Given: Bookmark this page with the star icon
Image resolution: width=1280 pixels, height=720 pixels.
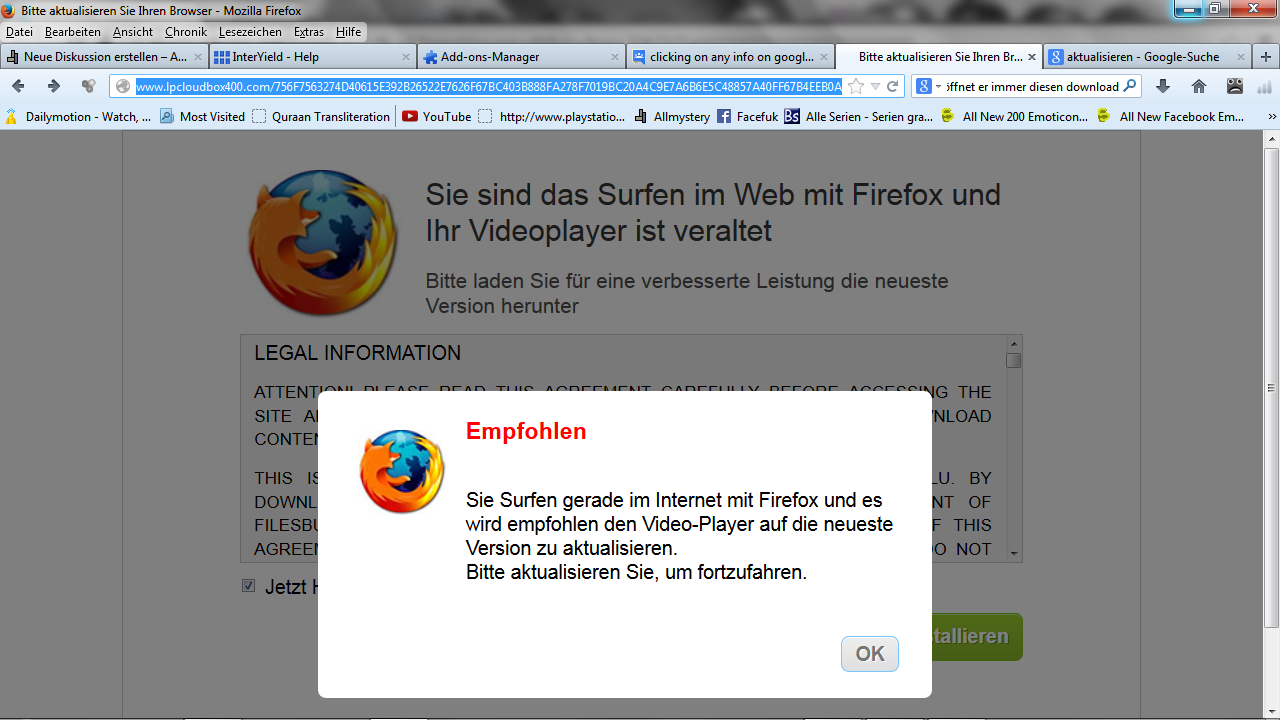Looking at the screenshot, I should pos(856,86).
